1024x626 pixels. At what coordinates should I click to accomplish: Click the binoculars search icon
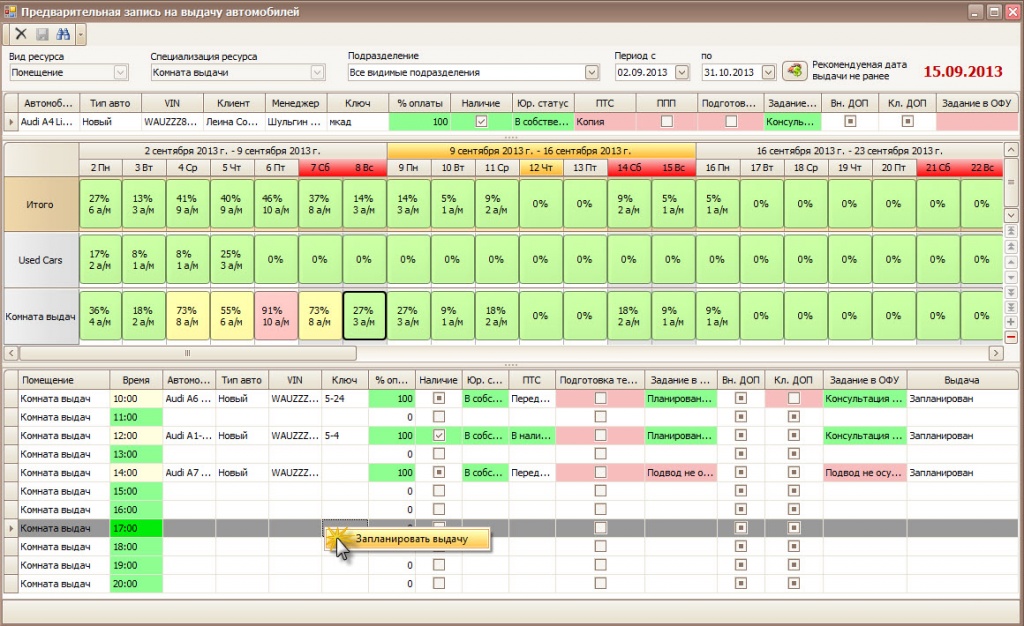[62, 34]
